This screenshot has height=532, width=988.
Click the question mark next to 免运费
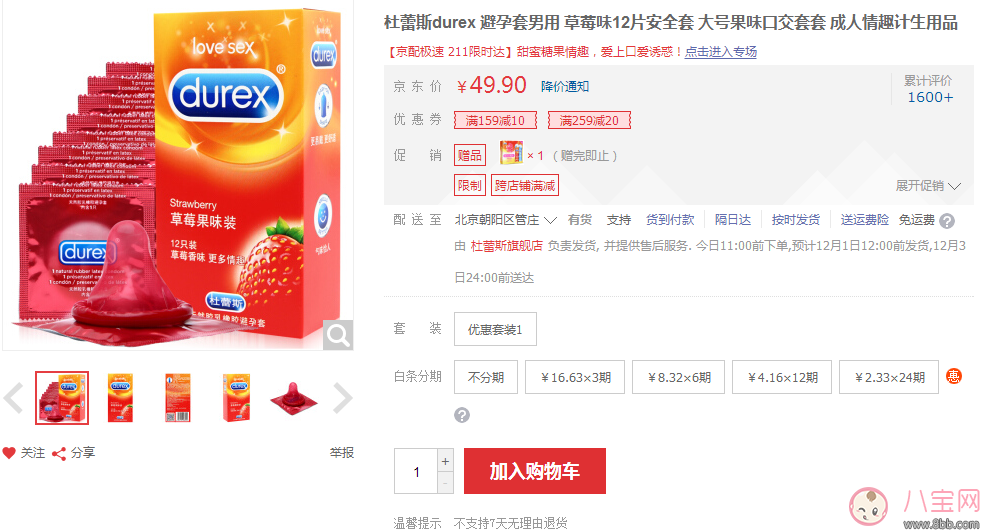(x=946, y=221)
